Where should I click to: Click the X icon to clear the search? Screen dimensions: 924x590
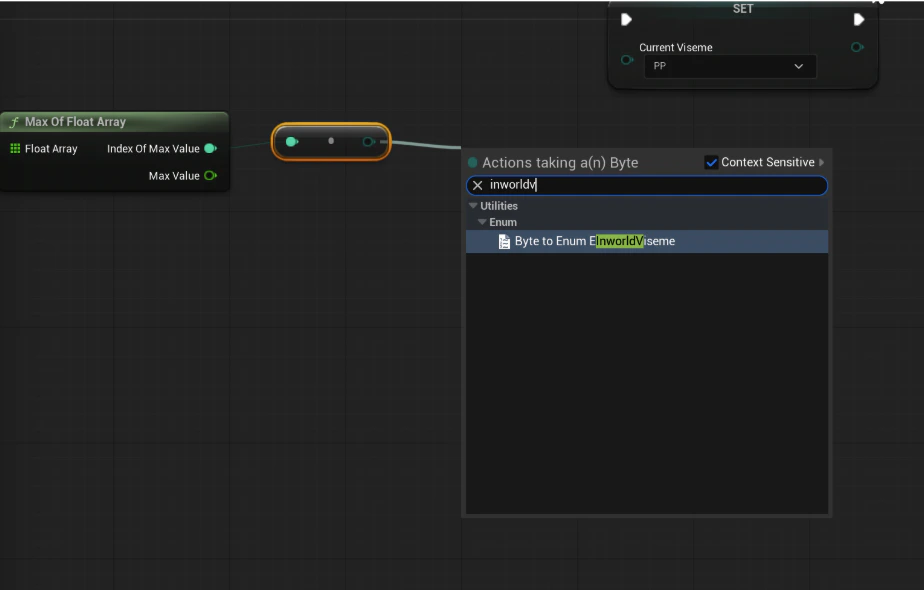point(478,185)
